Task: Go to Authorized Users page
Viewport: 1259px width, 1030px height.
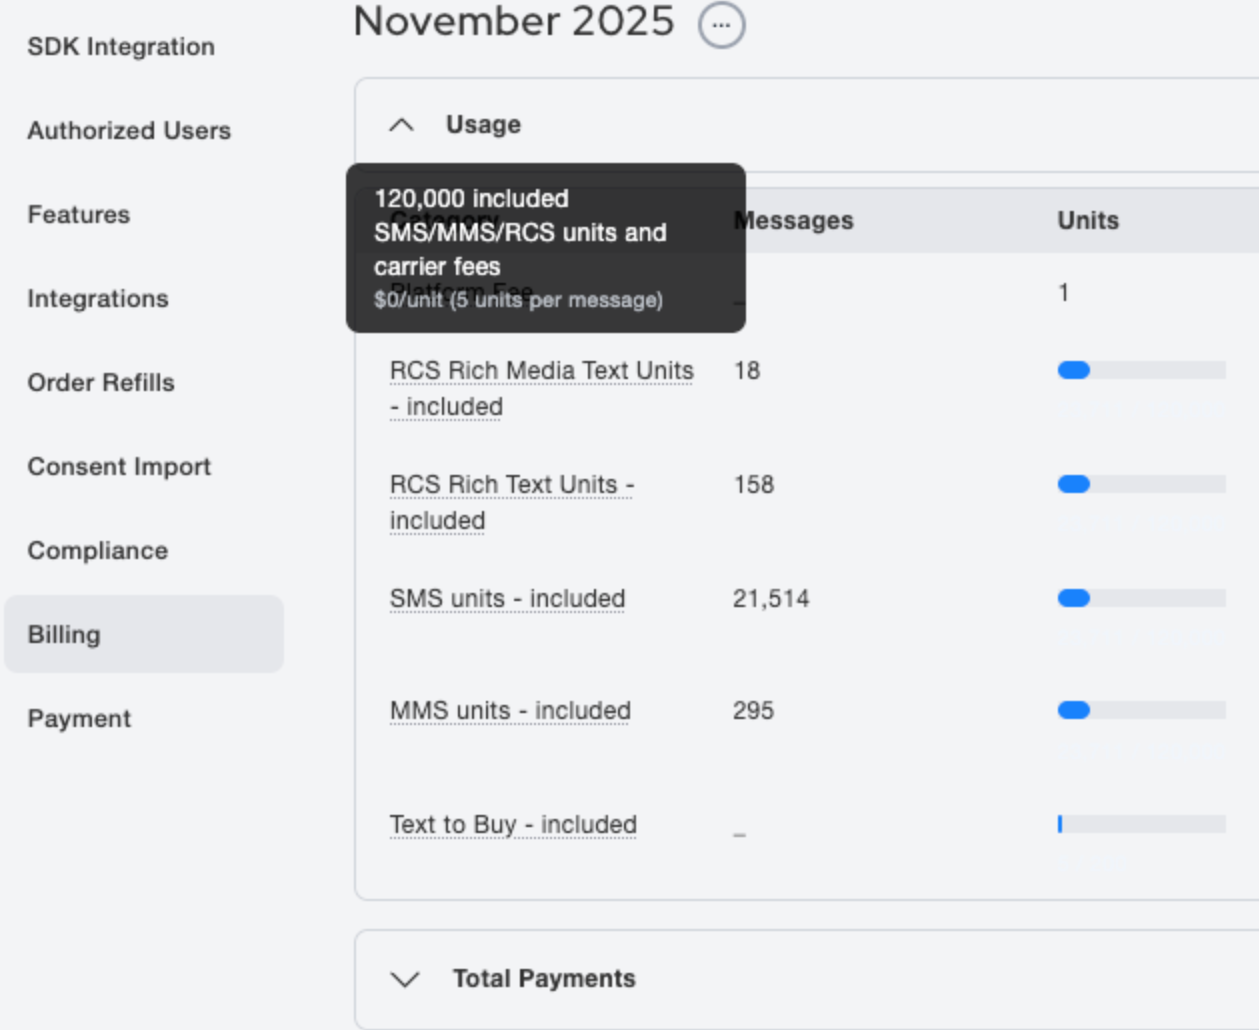Action: pos(129,131)
